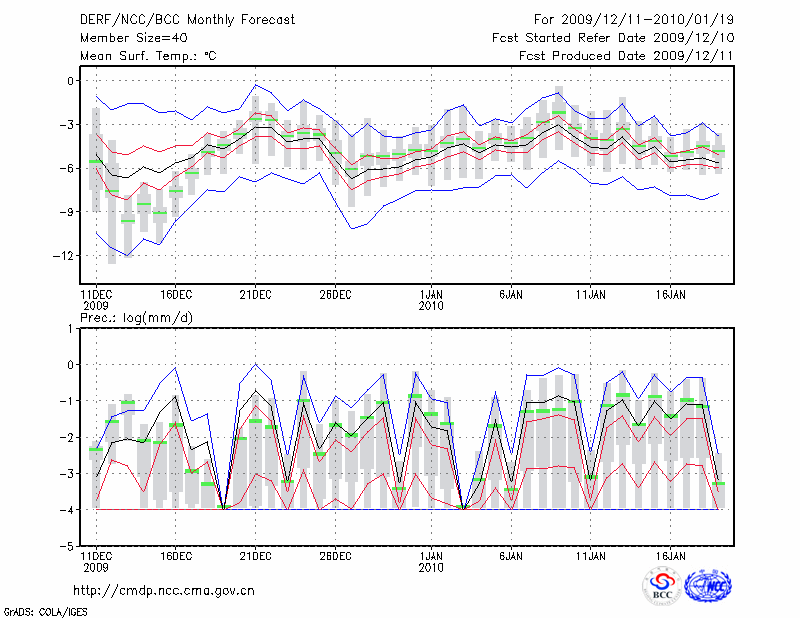The width and height of the screenshot is (800, 618).
Task: Click 21DEC tick label under temperature chart
Action: (x=255, y=294)
